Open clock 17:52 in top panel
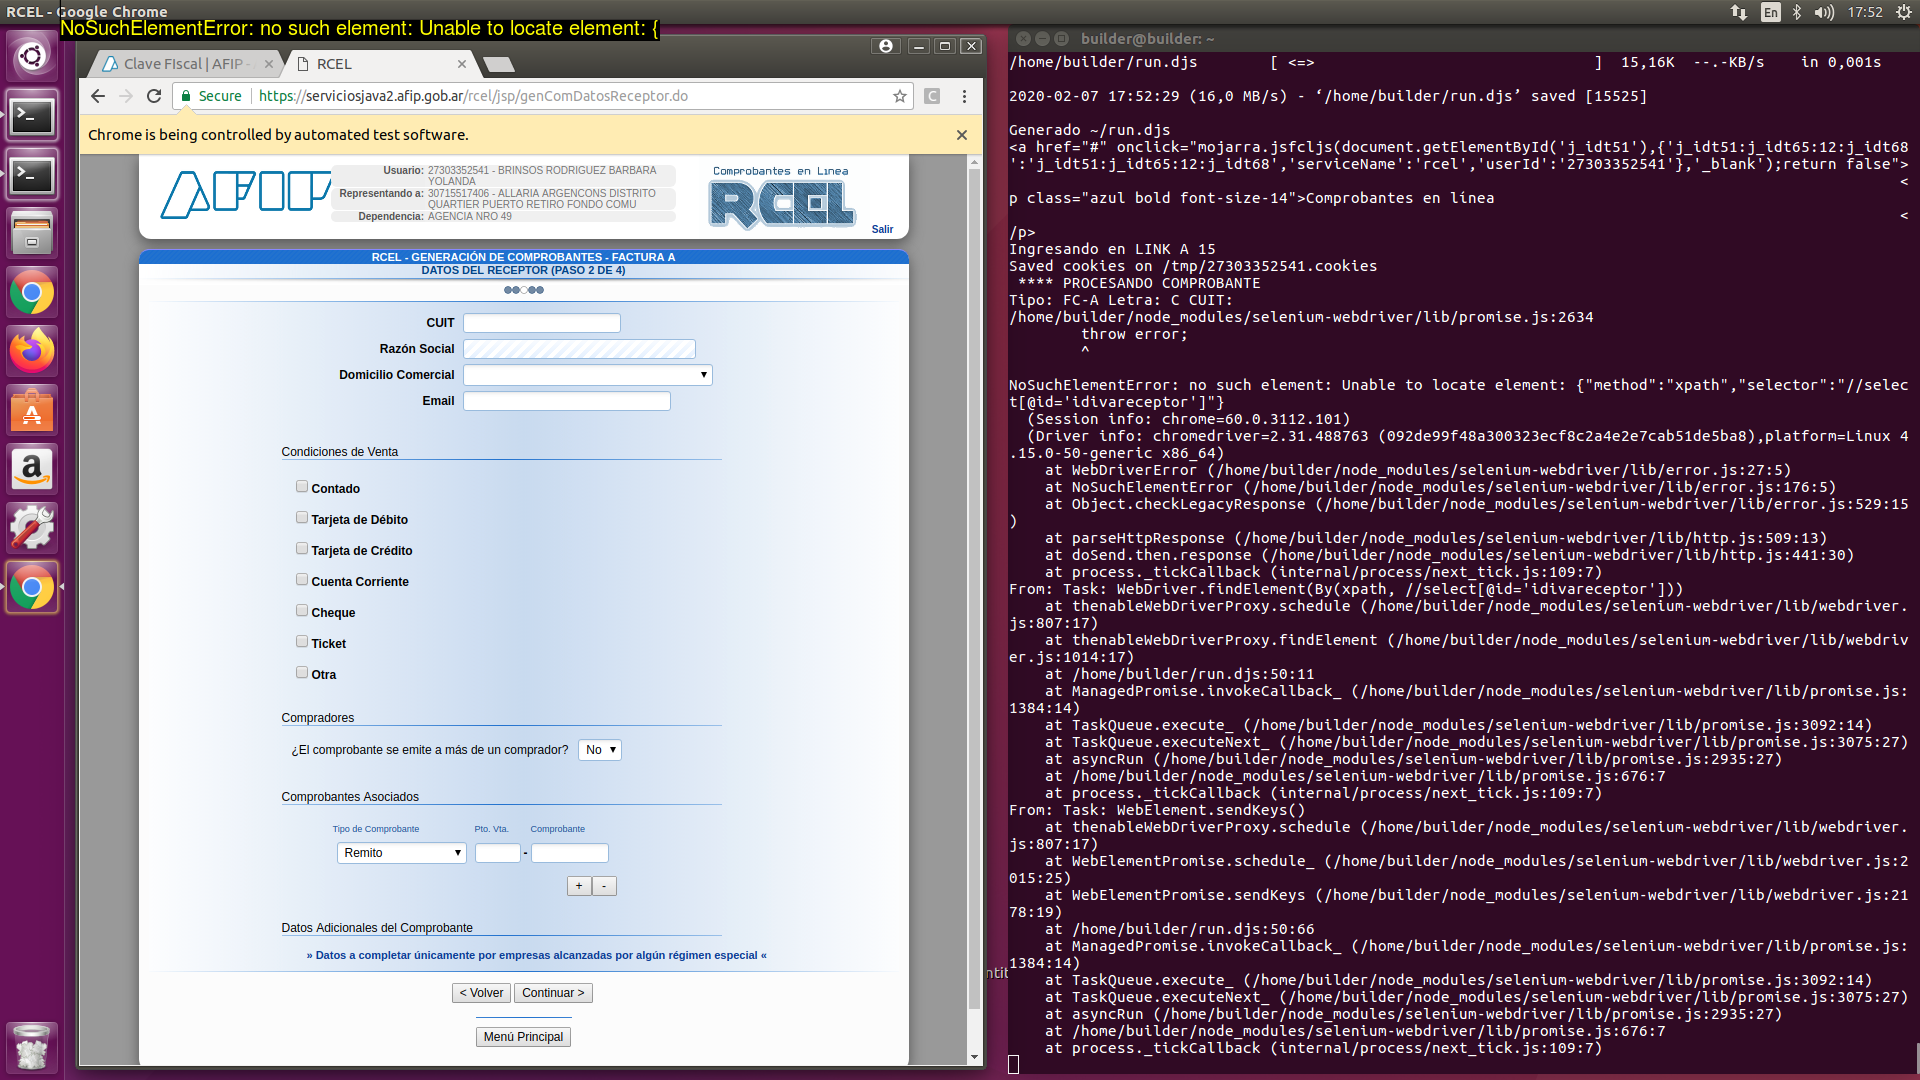 (1865, 12)
